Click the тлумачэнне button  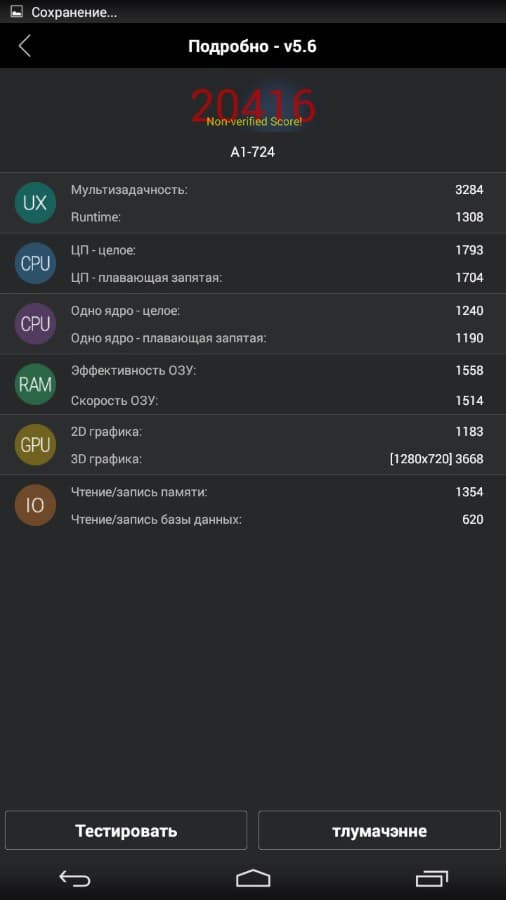tap(379, 831)
